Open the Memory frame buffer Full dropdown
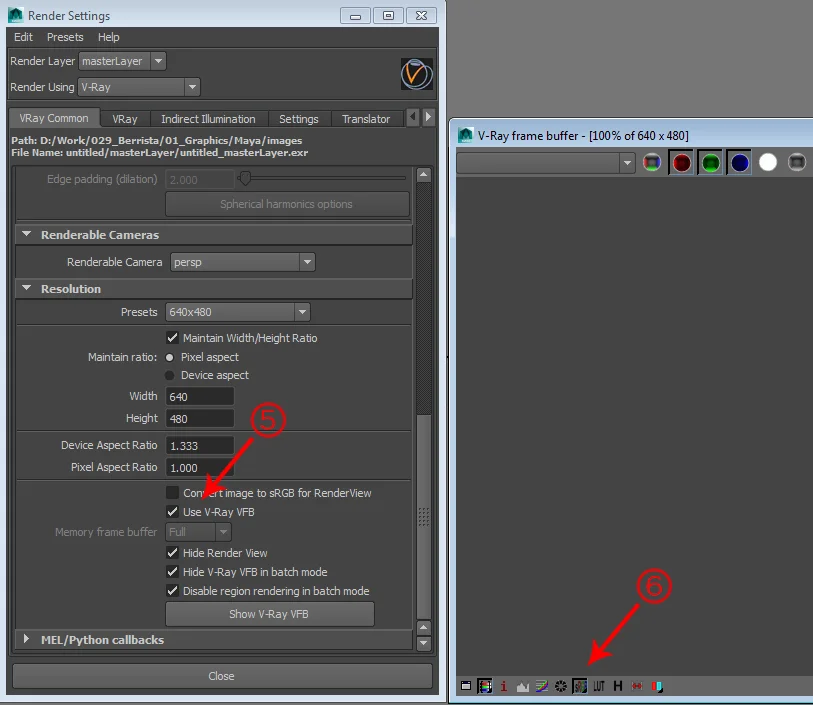 point(199,532)
